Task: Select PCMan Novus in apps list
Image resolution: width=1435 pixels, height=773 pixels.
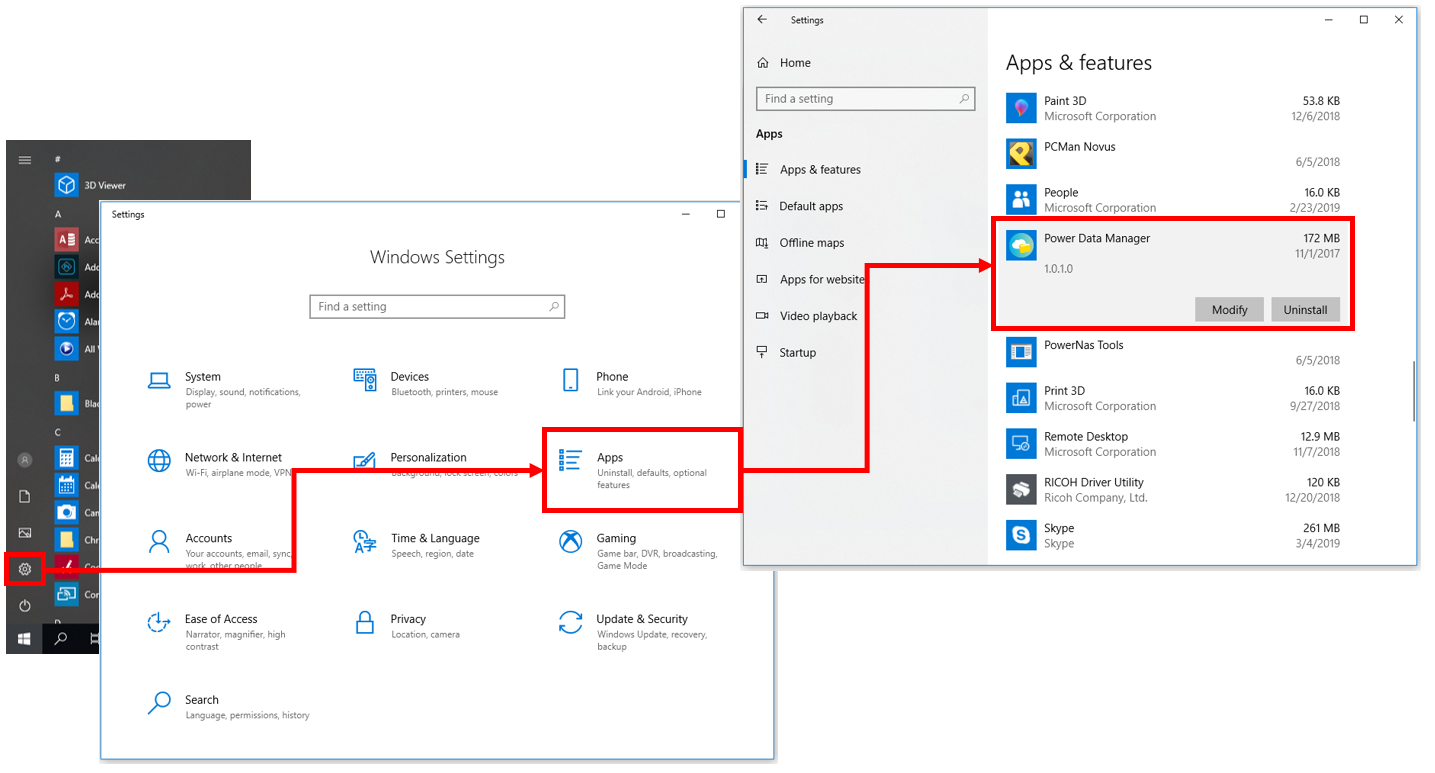Action: pyautogui.click(x=1175, y=154)
